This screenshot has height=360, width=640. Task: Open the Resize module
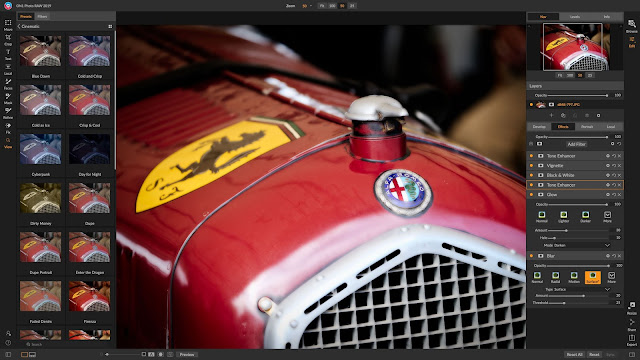click(631, 308)
